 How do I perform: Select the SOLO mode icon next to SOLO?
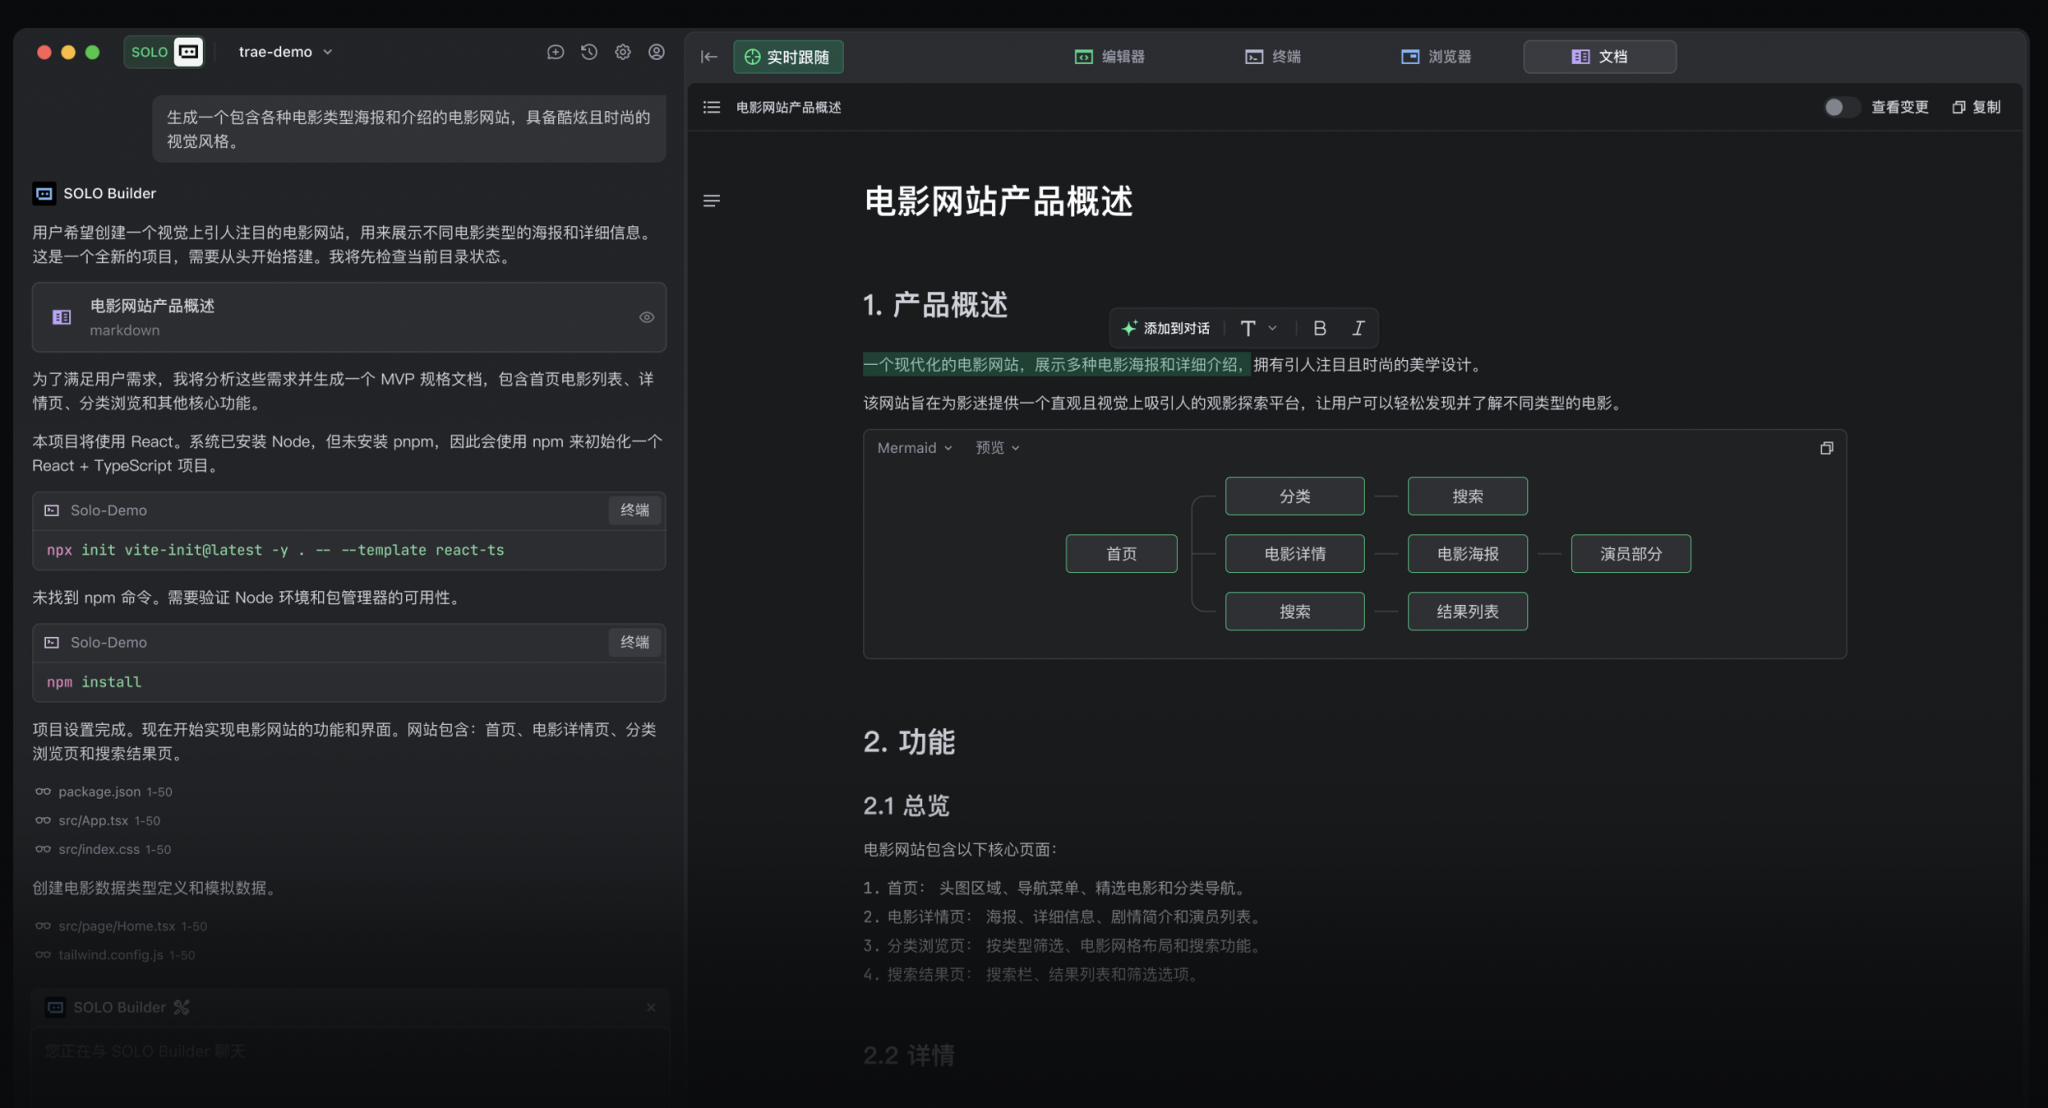pyautogui.click(x=188, y=51)
